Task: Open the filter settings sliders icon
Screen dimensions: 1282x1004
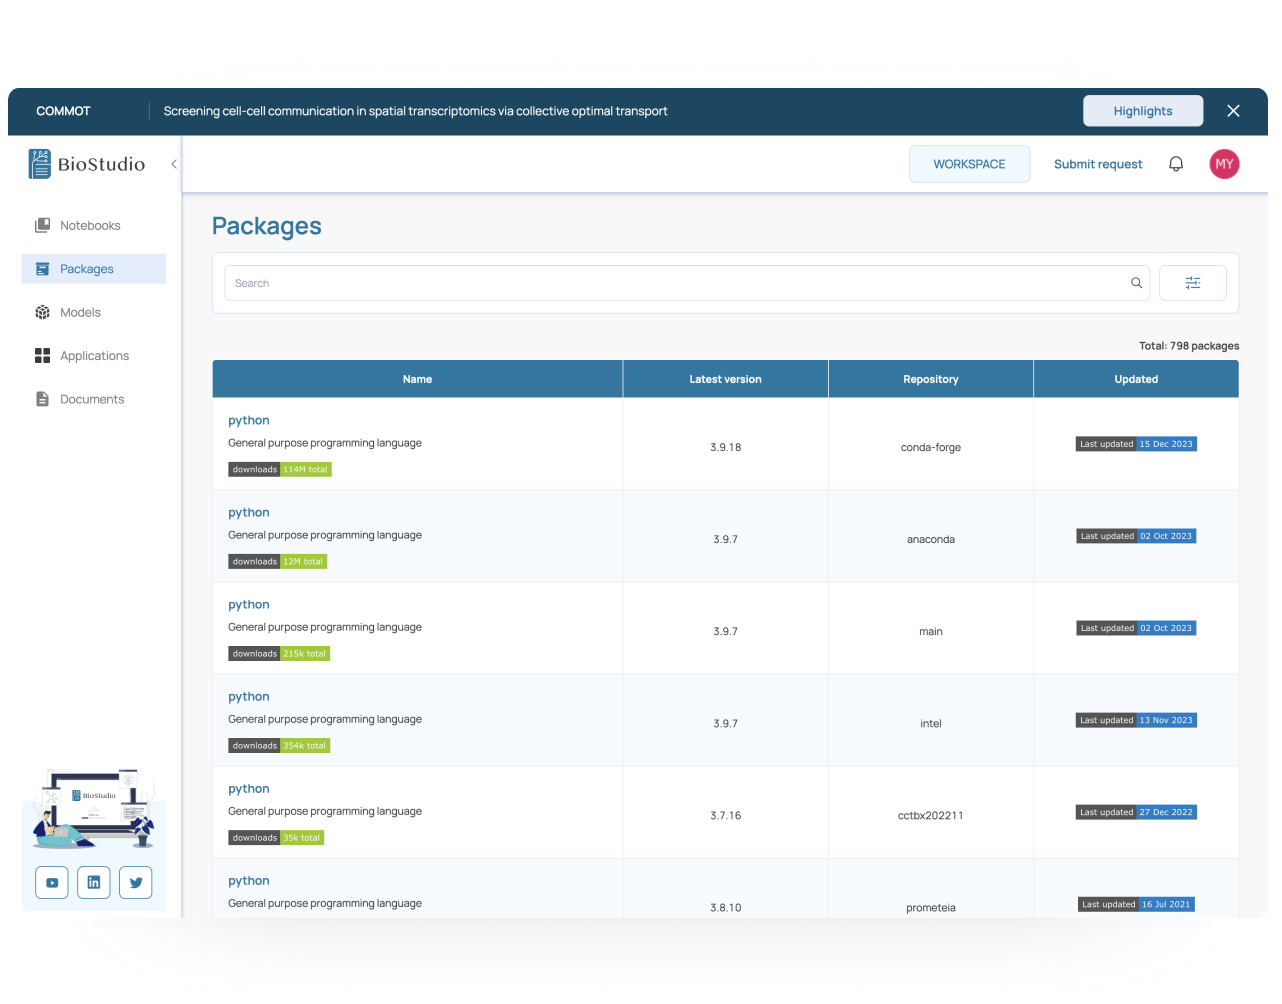Action: click(1192, 283)
